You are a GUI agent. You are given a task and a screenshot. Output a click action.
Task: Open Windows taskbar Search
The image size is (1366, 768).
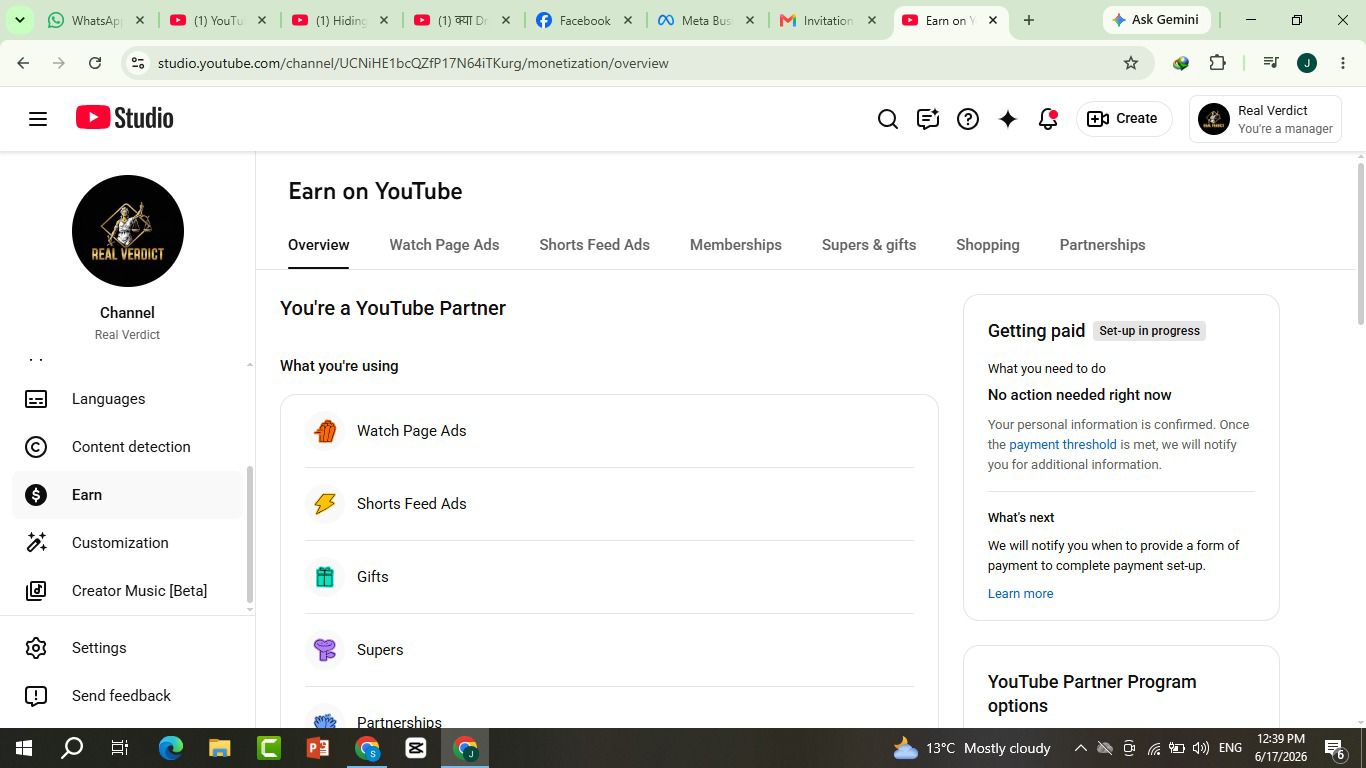click(x=72, y=748)
